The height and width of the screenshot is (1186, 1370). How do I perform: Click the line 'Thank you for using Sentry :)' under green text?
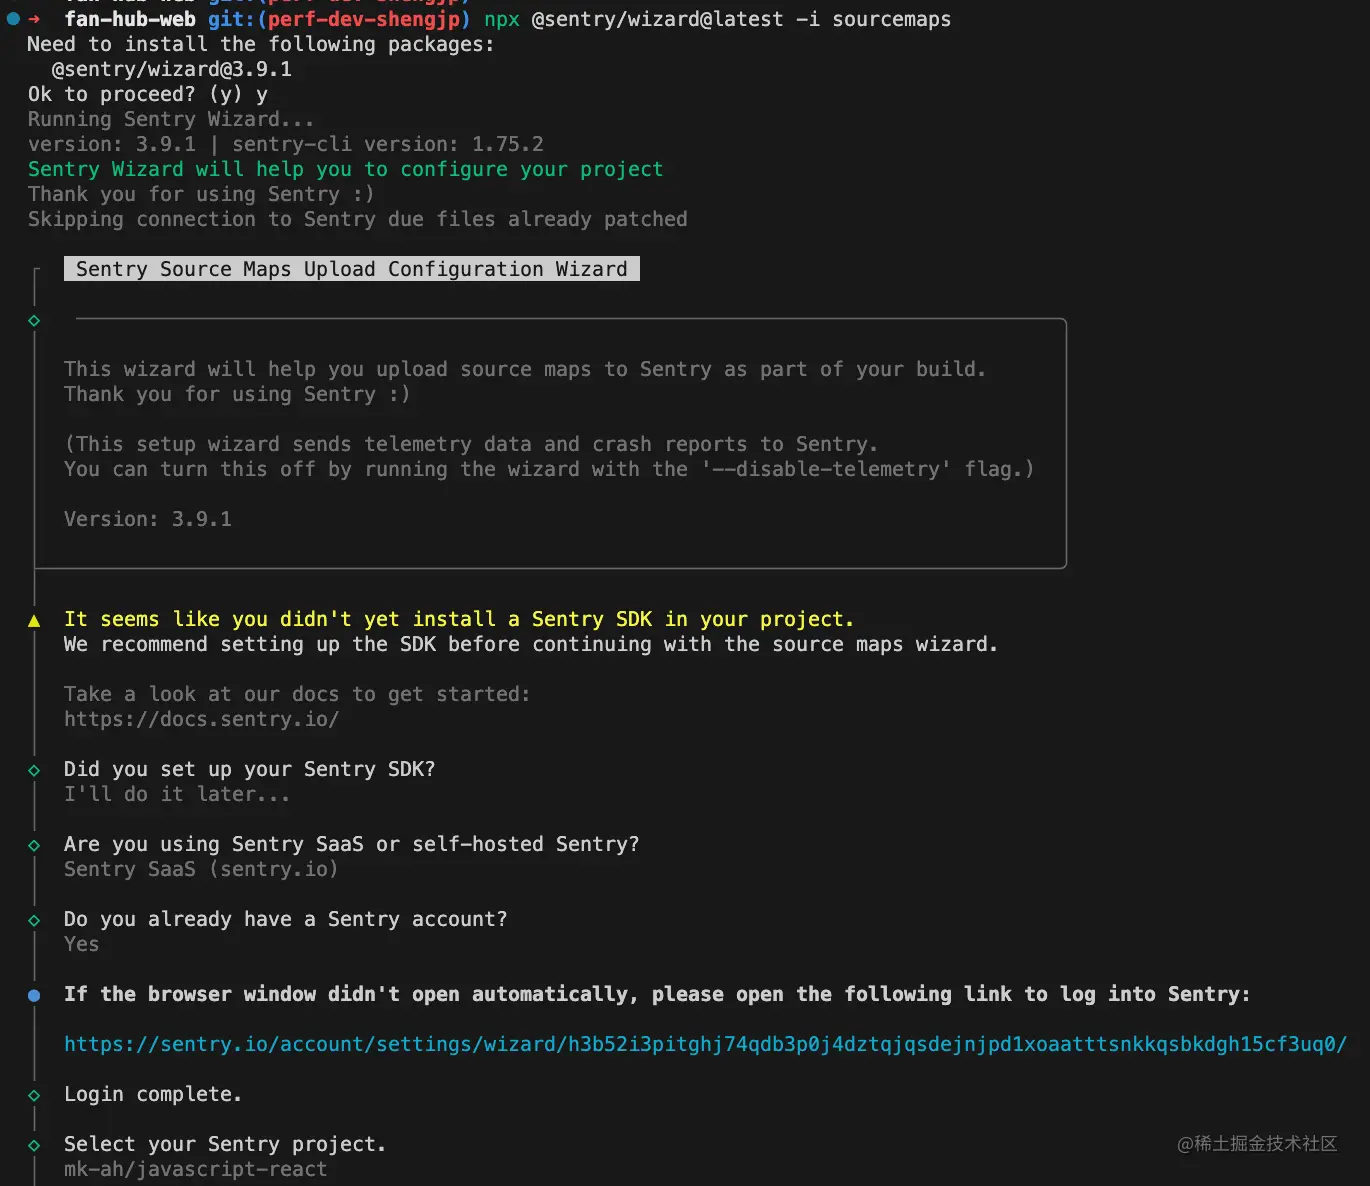coord(201,194)
